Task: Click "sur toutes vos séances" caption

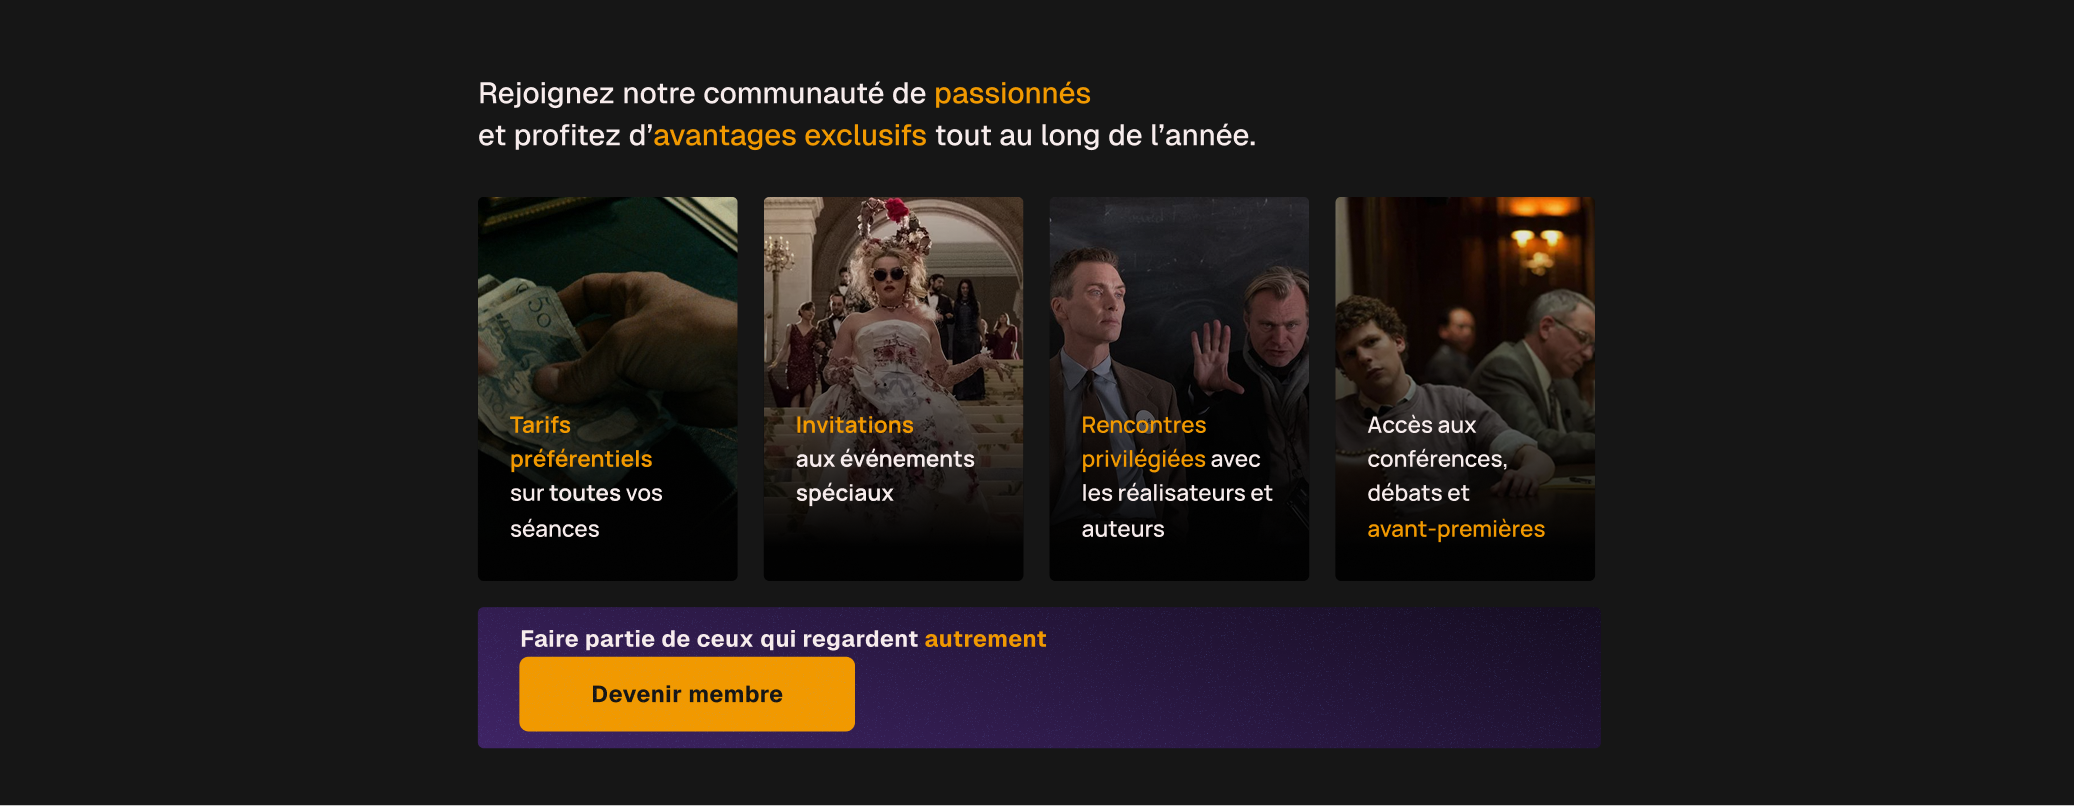Action: click(x=586, y=511)
